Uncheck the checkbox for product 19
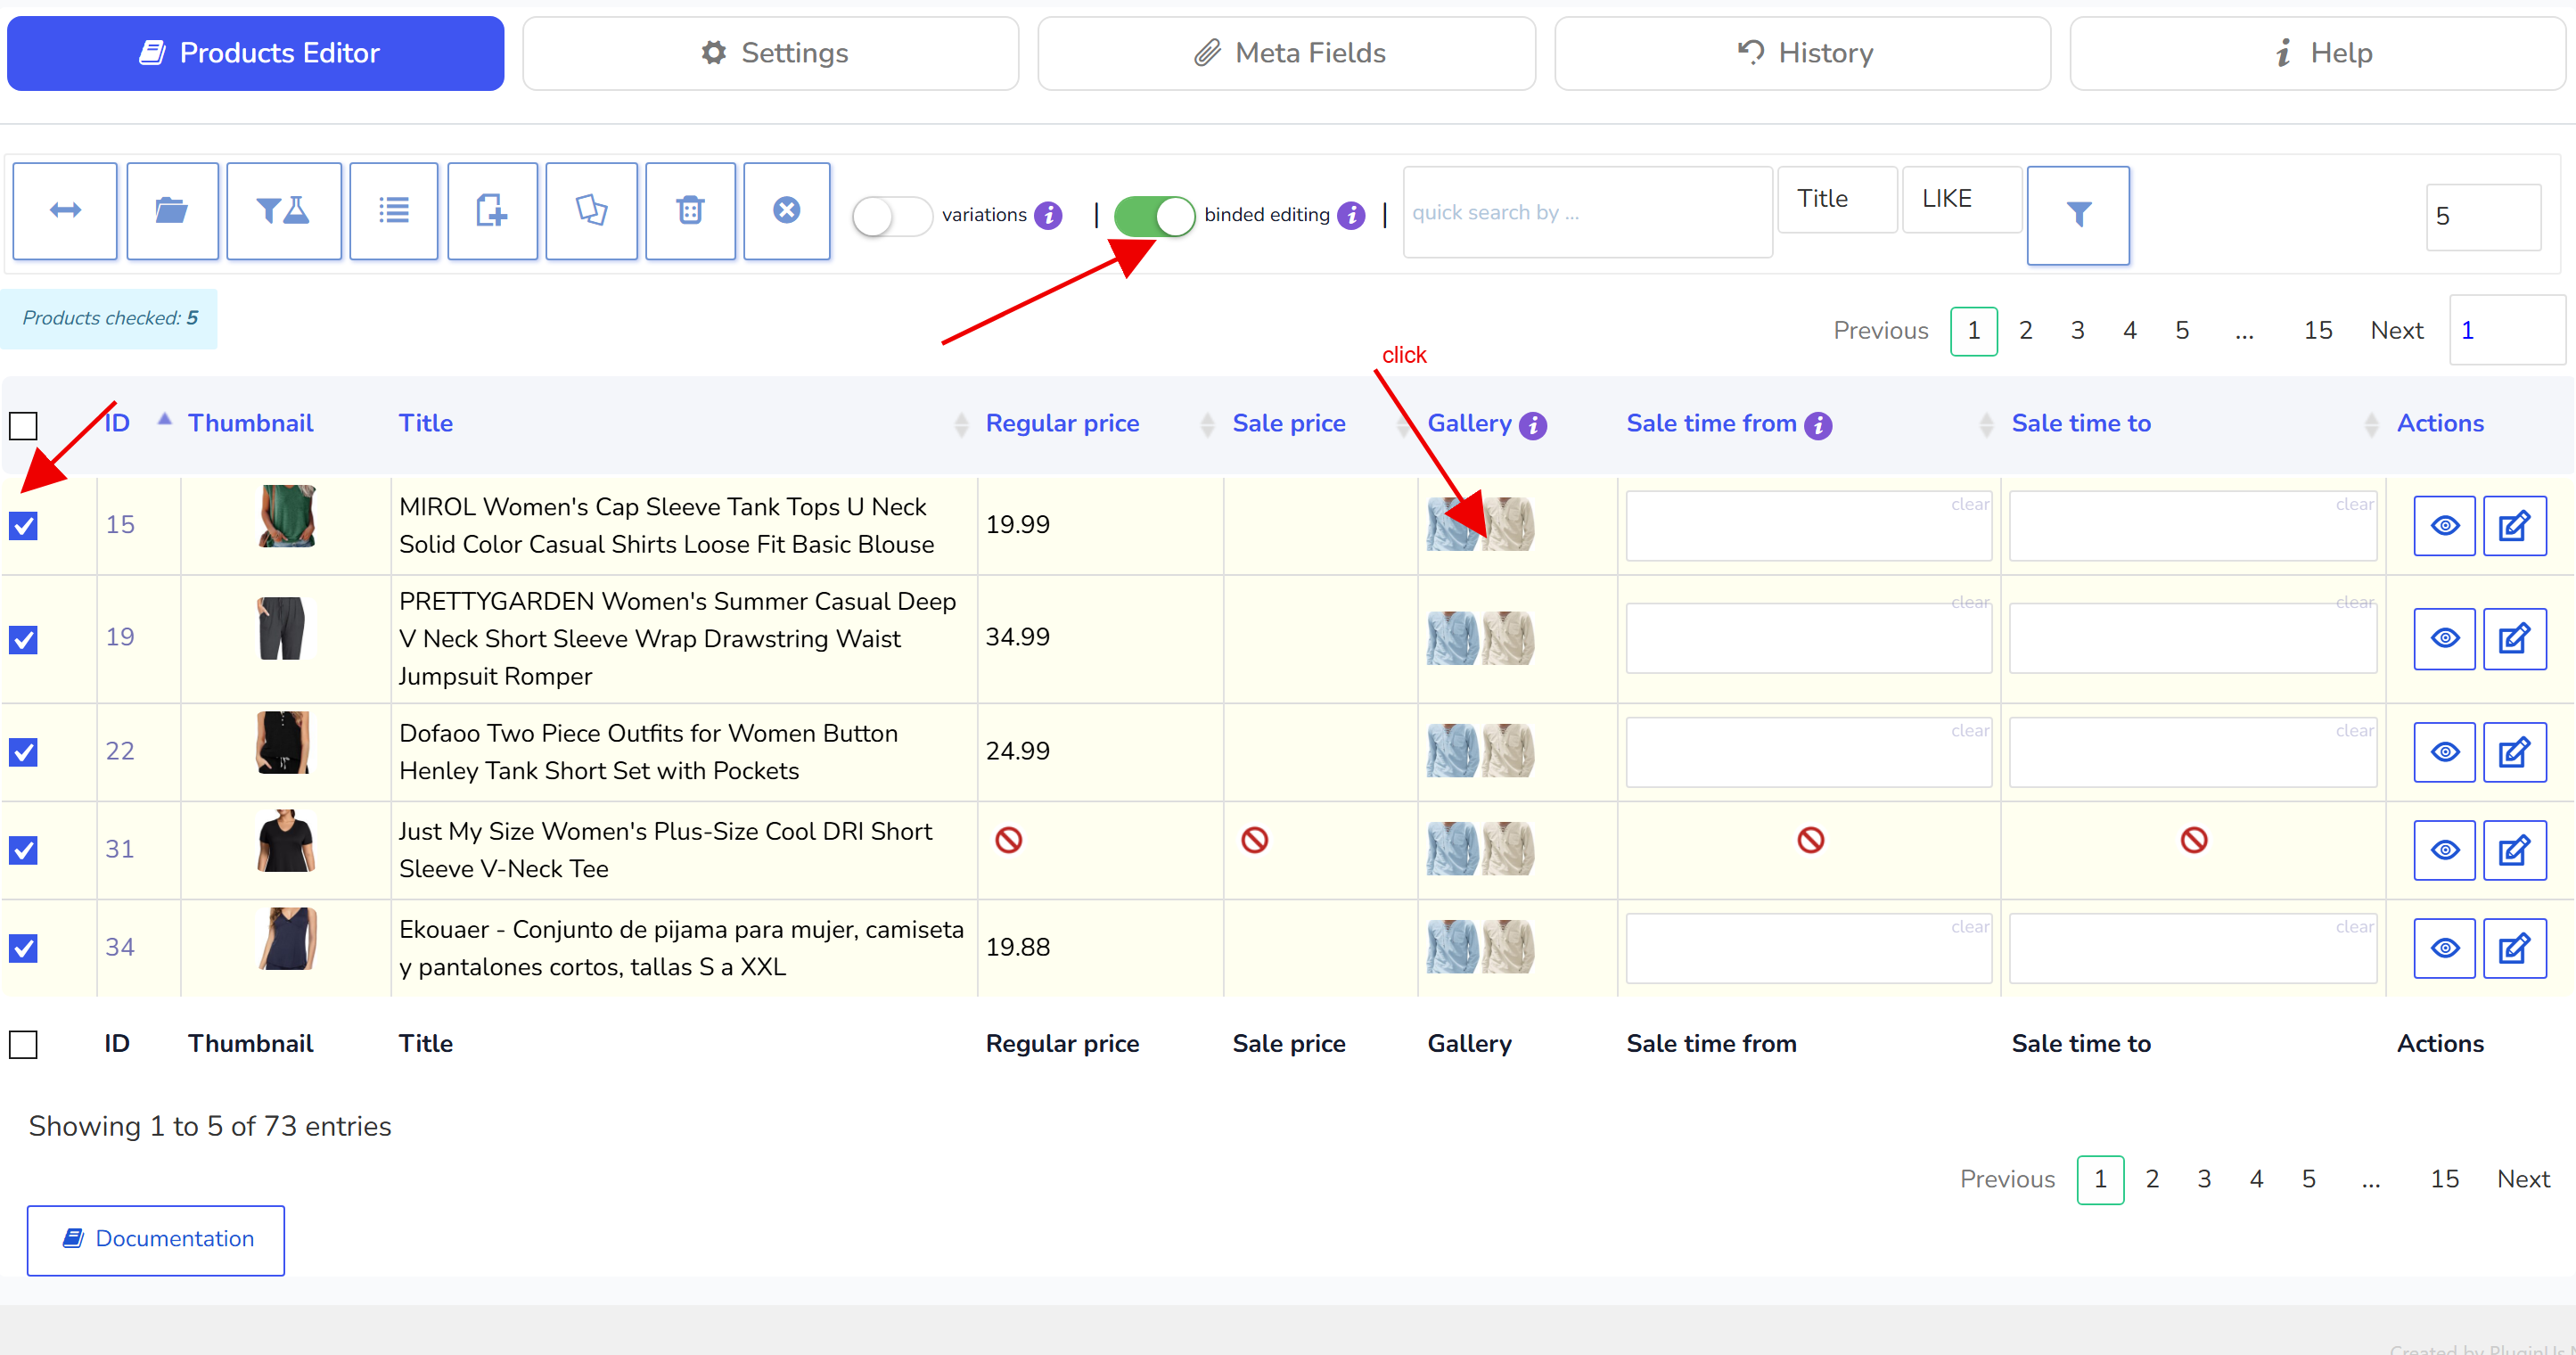The height and width of the screenshot is (1355, 2576). pyautogui.click(x=23, y=639)
